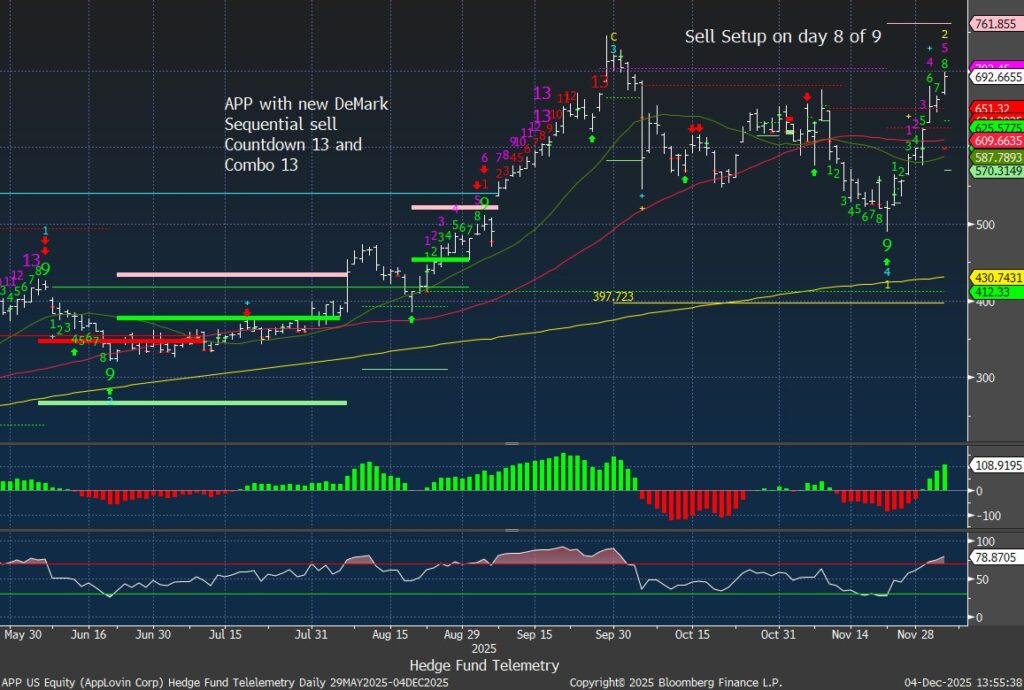Click the yellow C marker at the September peak
Image resolution: width=1024 pixels, height=690 pixels.
(614, 37)
